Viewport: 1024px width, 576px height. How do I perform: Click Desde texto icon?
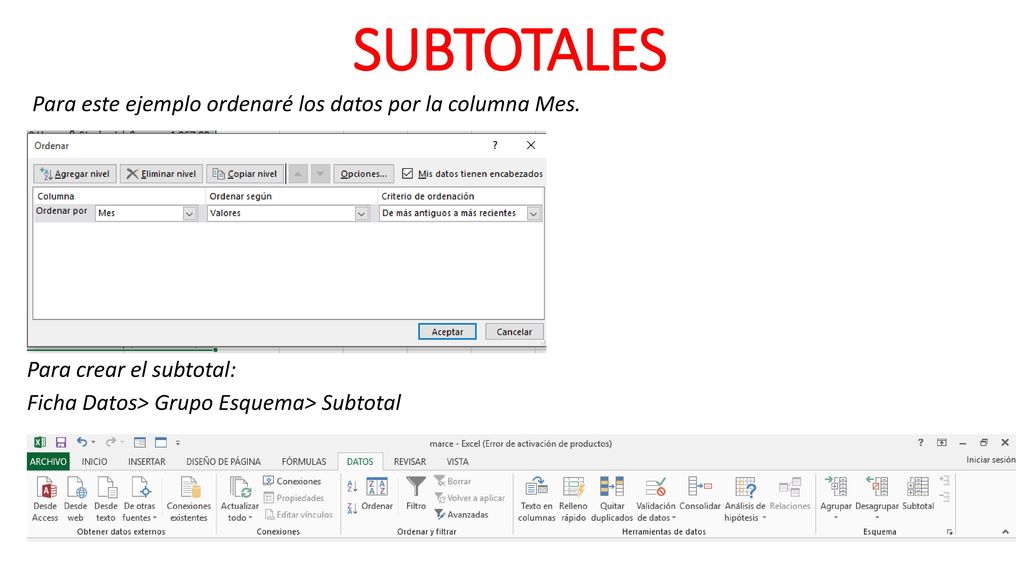pos(105,499)
